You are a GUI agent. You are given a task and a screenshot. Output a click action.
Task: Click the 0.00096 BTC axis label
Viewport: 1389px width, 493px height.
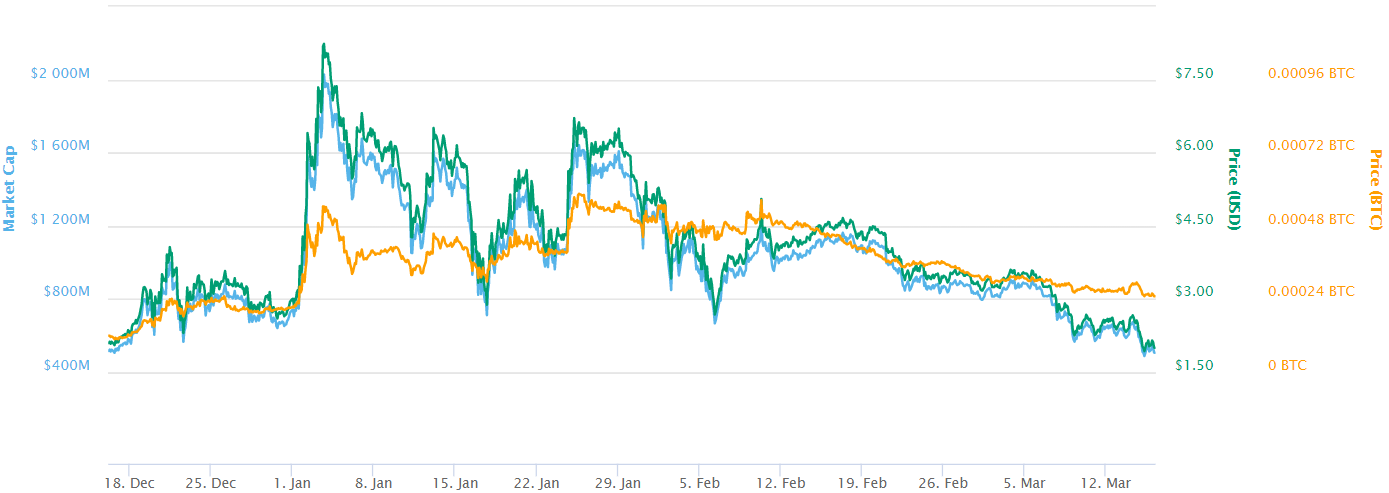[1311, 74]
